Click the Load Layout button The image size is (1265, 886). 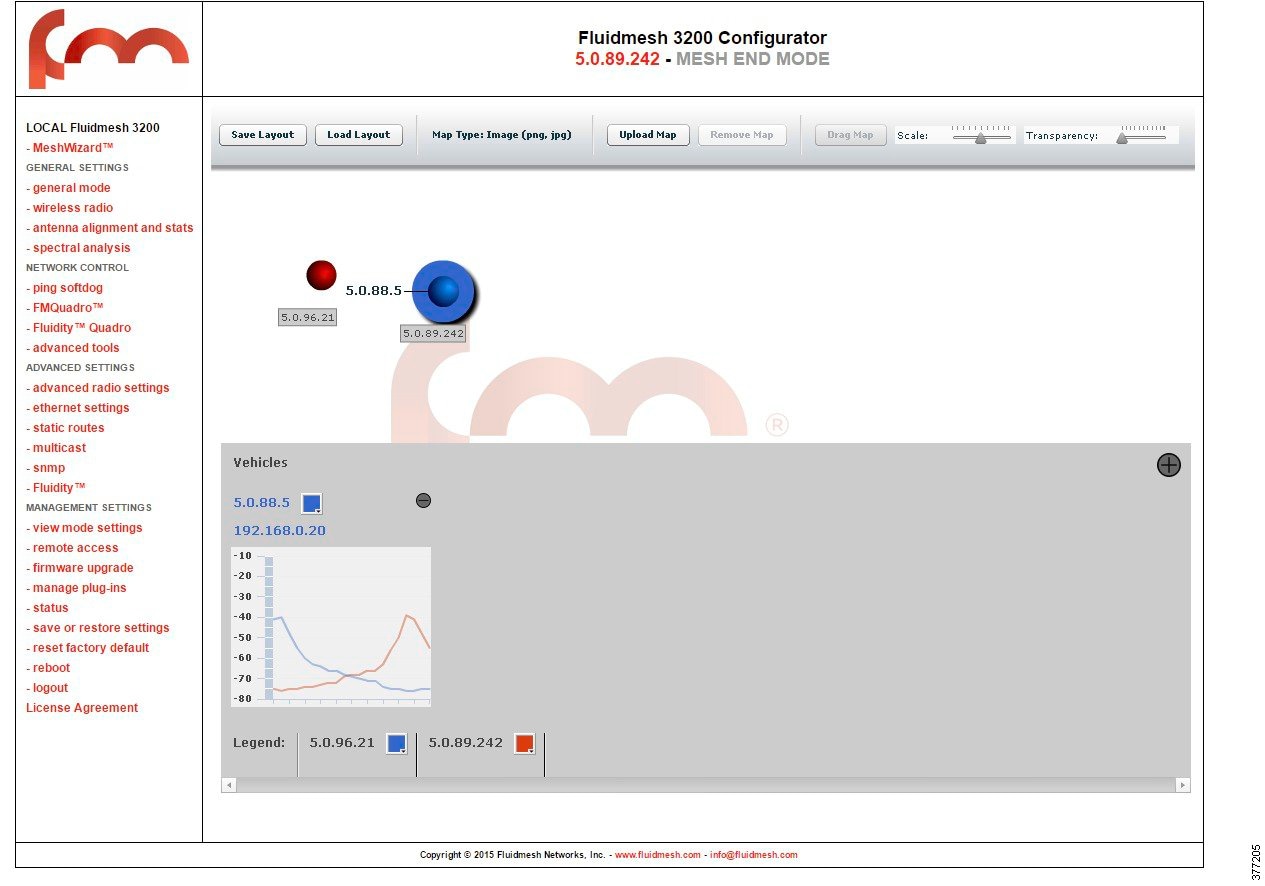click(x=359, y=135)
